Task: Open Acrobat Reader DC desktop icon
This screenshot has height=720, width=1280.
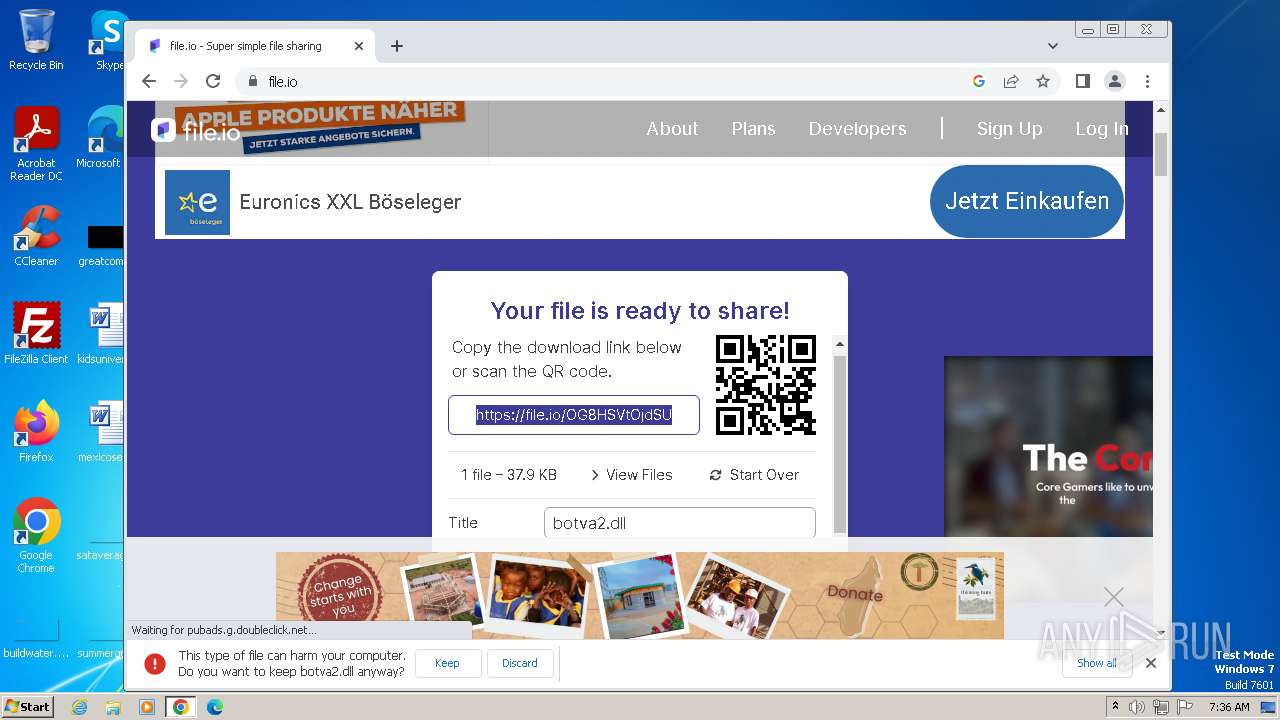Action: click(36, 145)
